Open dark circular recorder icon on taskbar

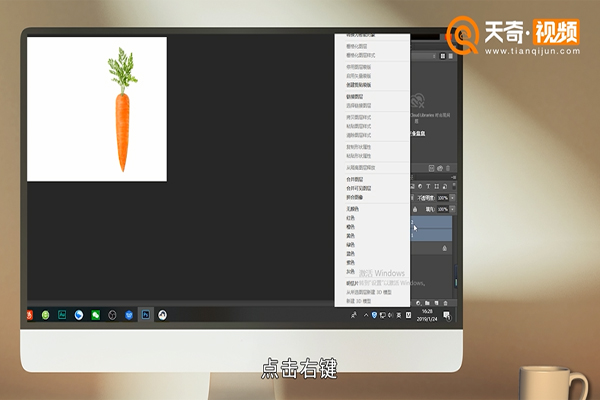click(x=112, y=315)
